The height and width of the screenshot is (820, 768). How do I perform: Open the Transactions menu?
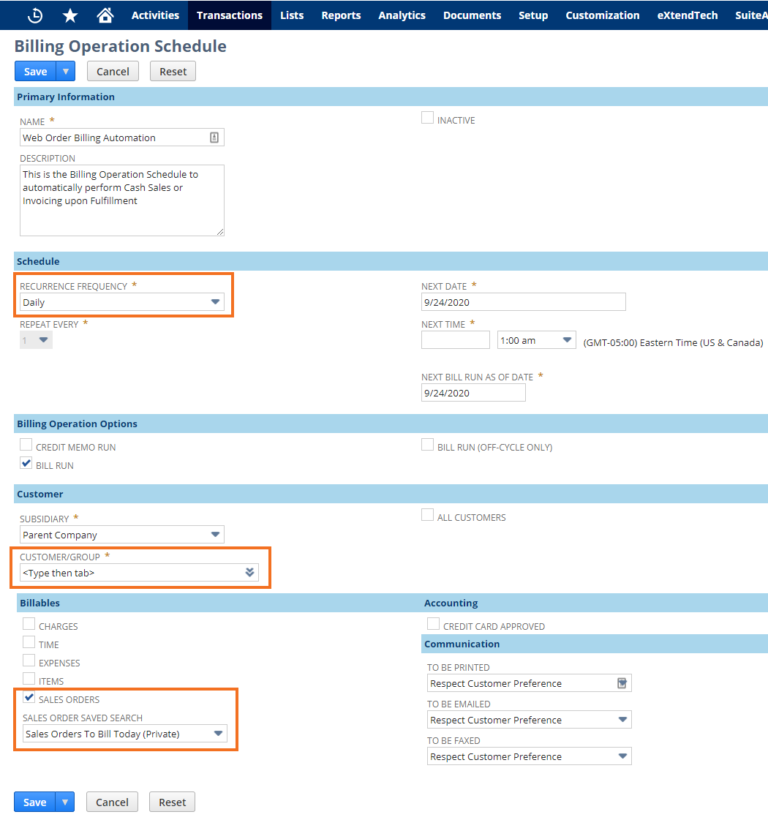point(229,14)
